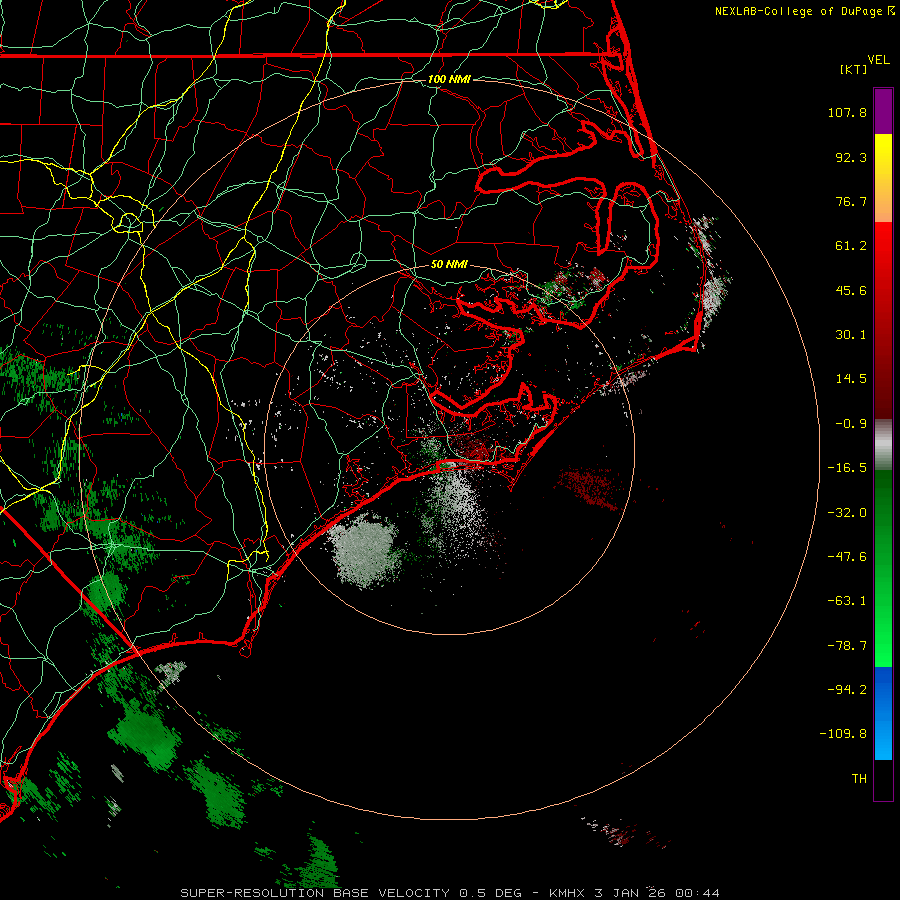Pick the gray near-zero color bar segment
900x900 pixels.
point(883,444)
